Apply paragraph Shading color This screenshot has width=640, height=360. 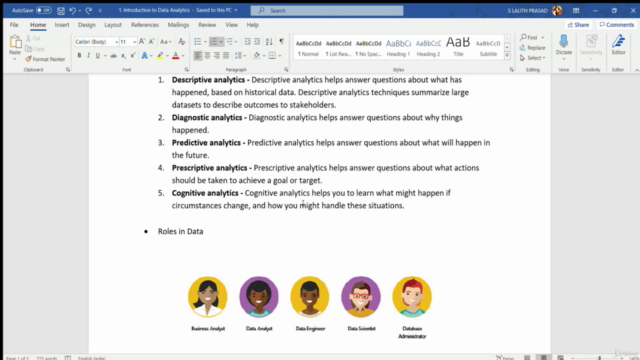(256, 56)
